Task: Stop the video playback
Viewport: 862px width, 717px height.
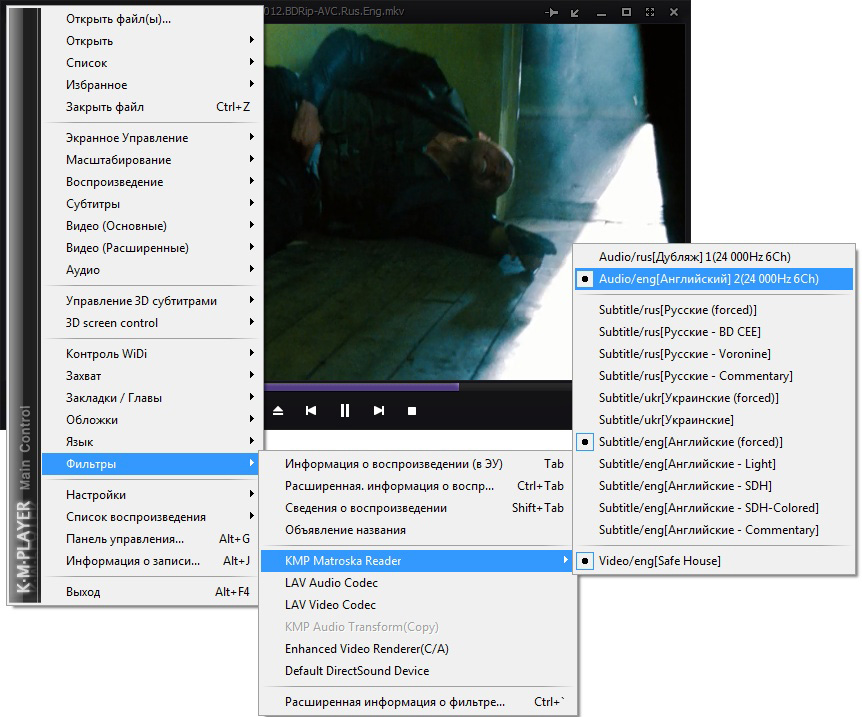Action: (x=412, y=411)
